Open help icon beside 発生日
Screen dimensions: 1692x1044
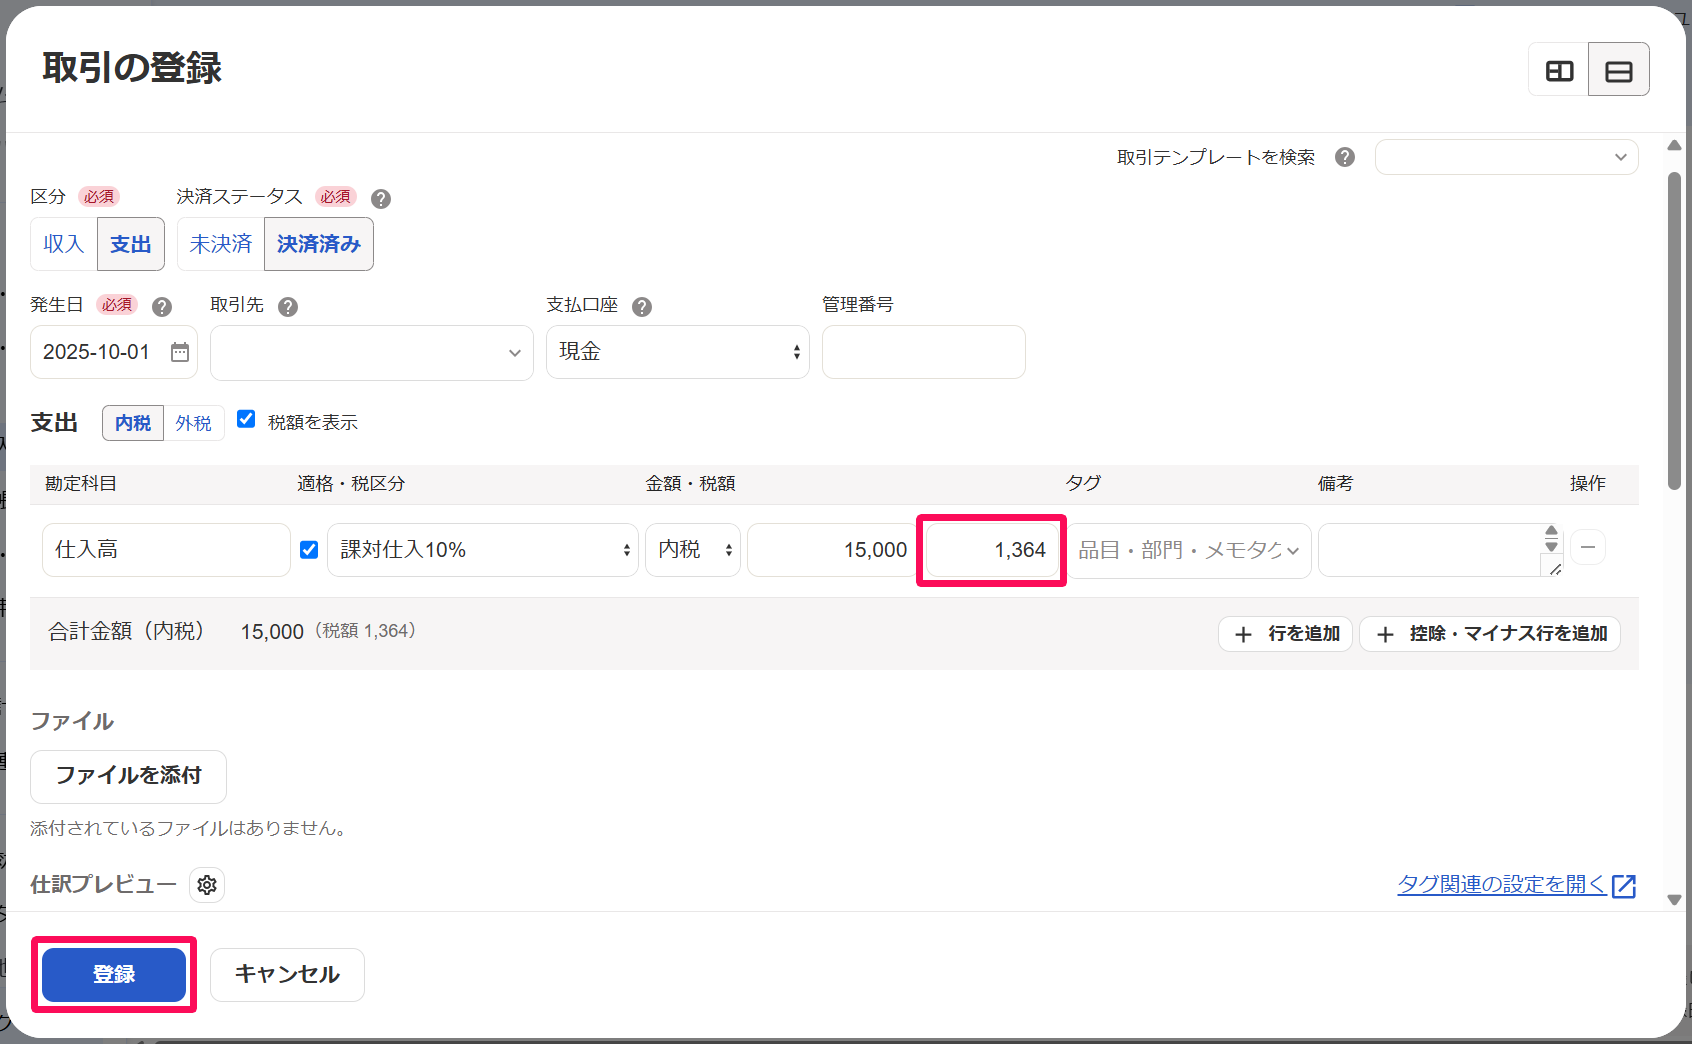[x=162, y=306]
